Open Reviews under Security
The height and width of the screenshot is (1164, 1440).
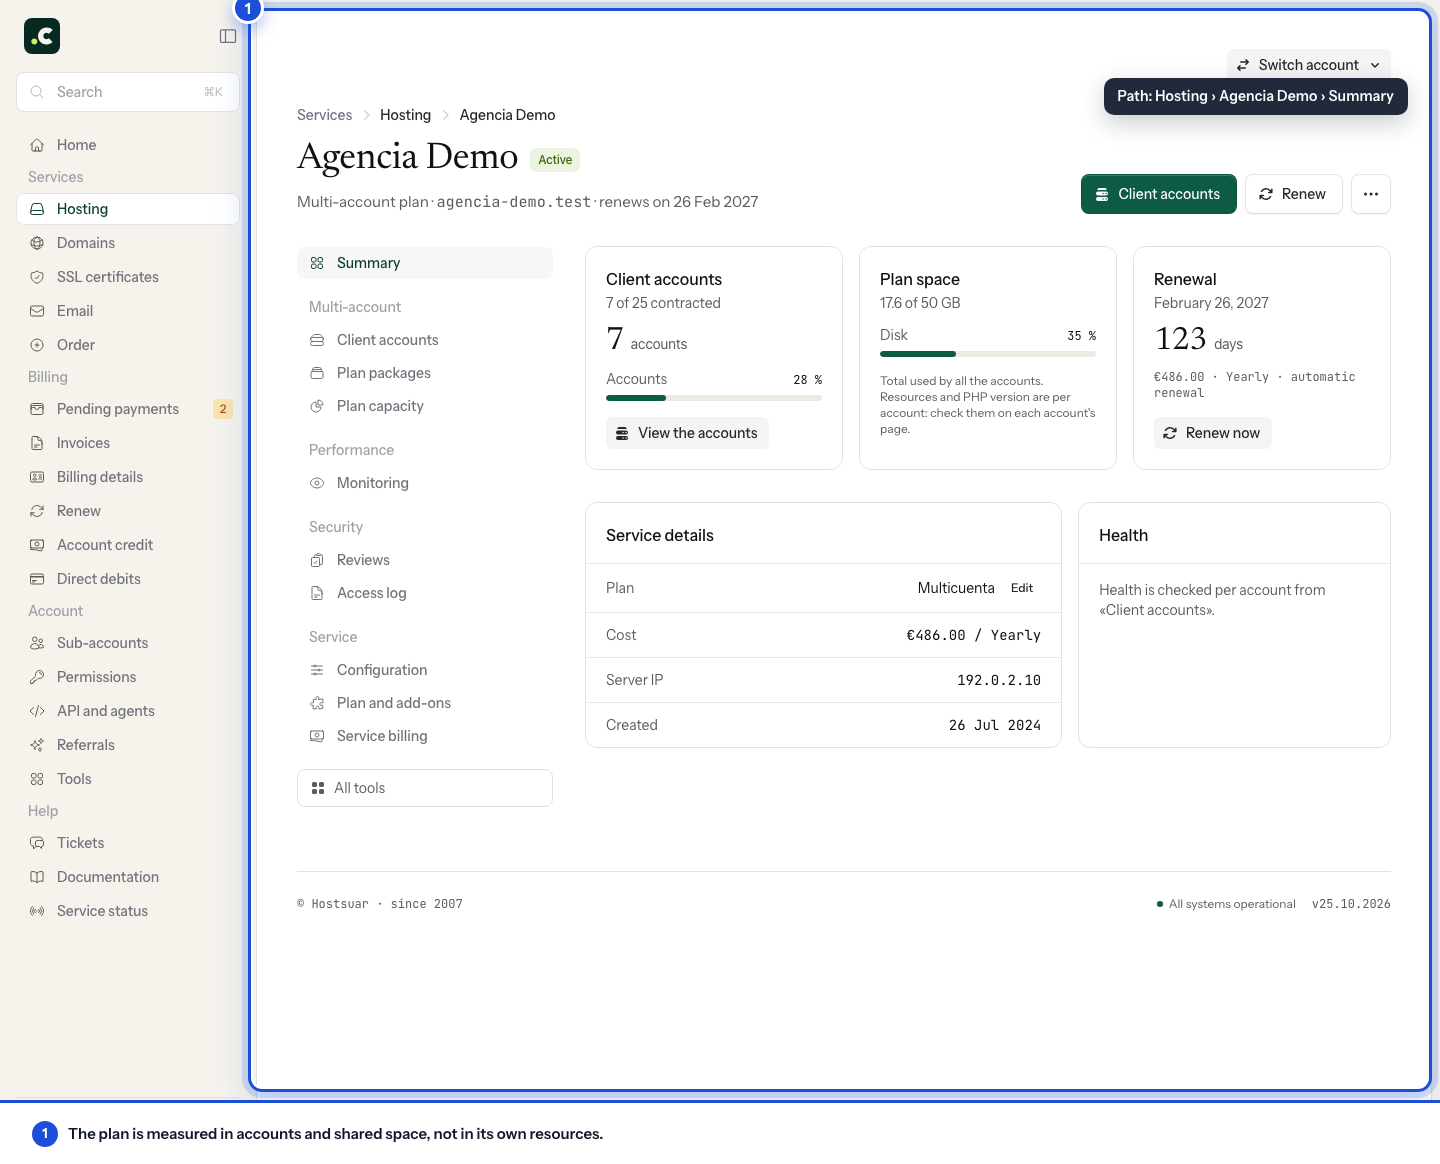425,560
